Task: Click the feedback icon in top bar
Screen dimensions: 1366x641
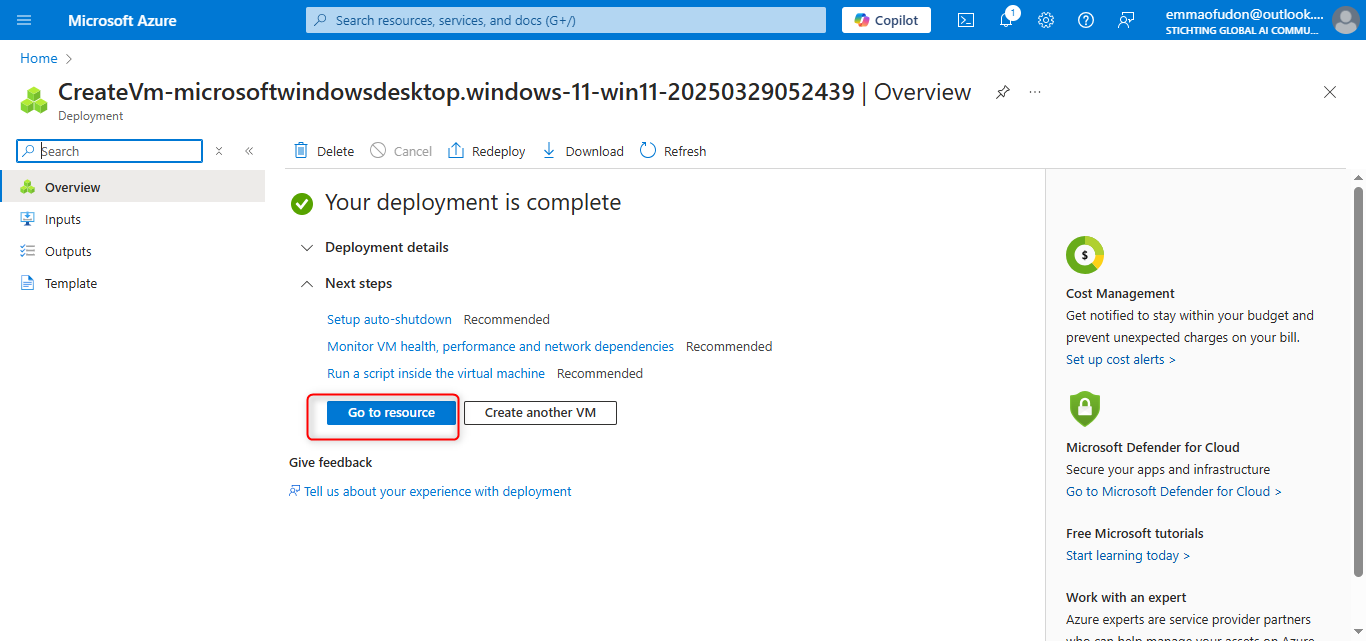Action: [1127, 20]
